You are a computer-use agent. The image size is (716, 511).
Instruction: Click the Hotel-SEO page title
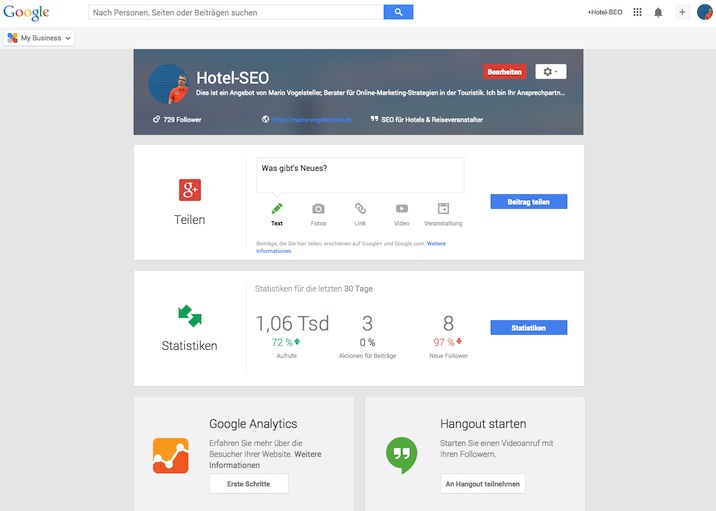coord(232,78)
